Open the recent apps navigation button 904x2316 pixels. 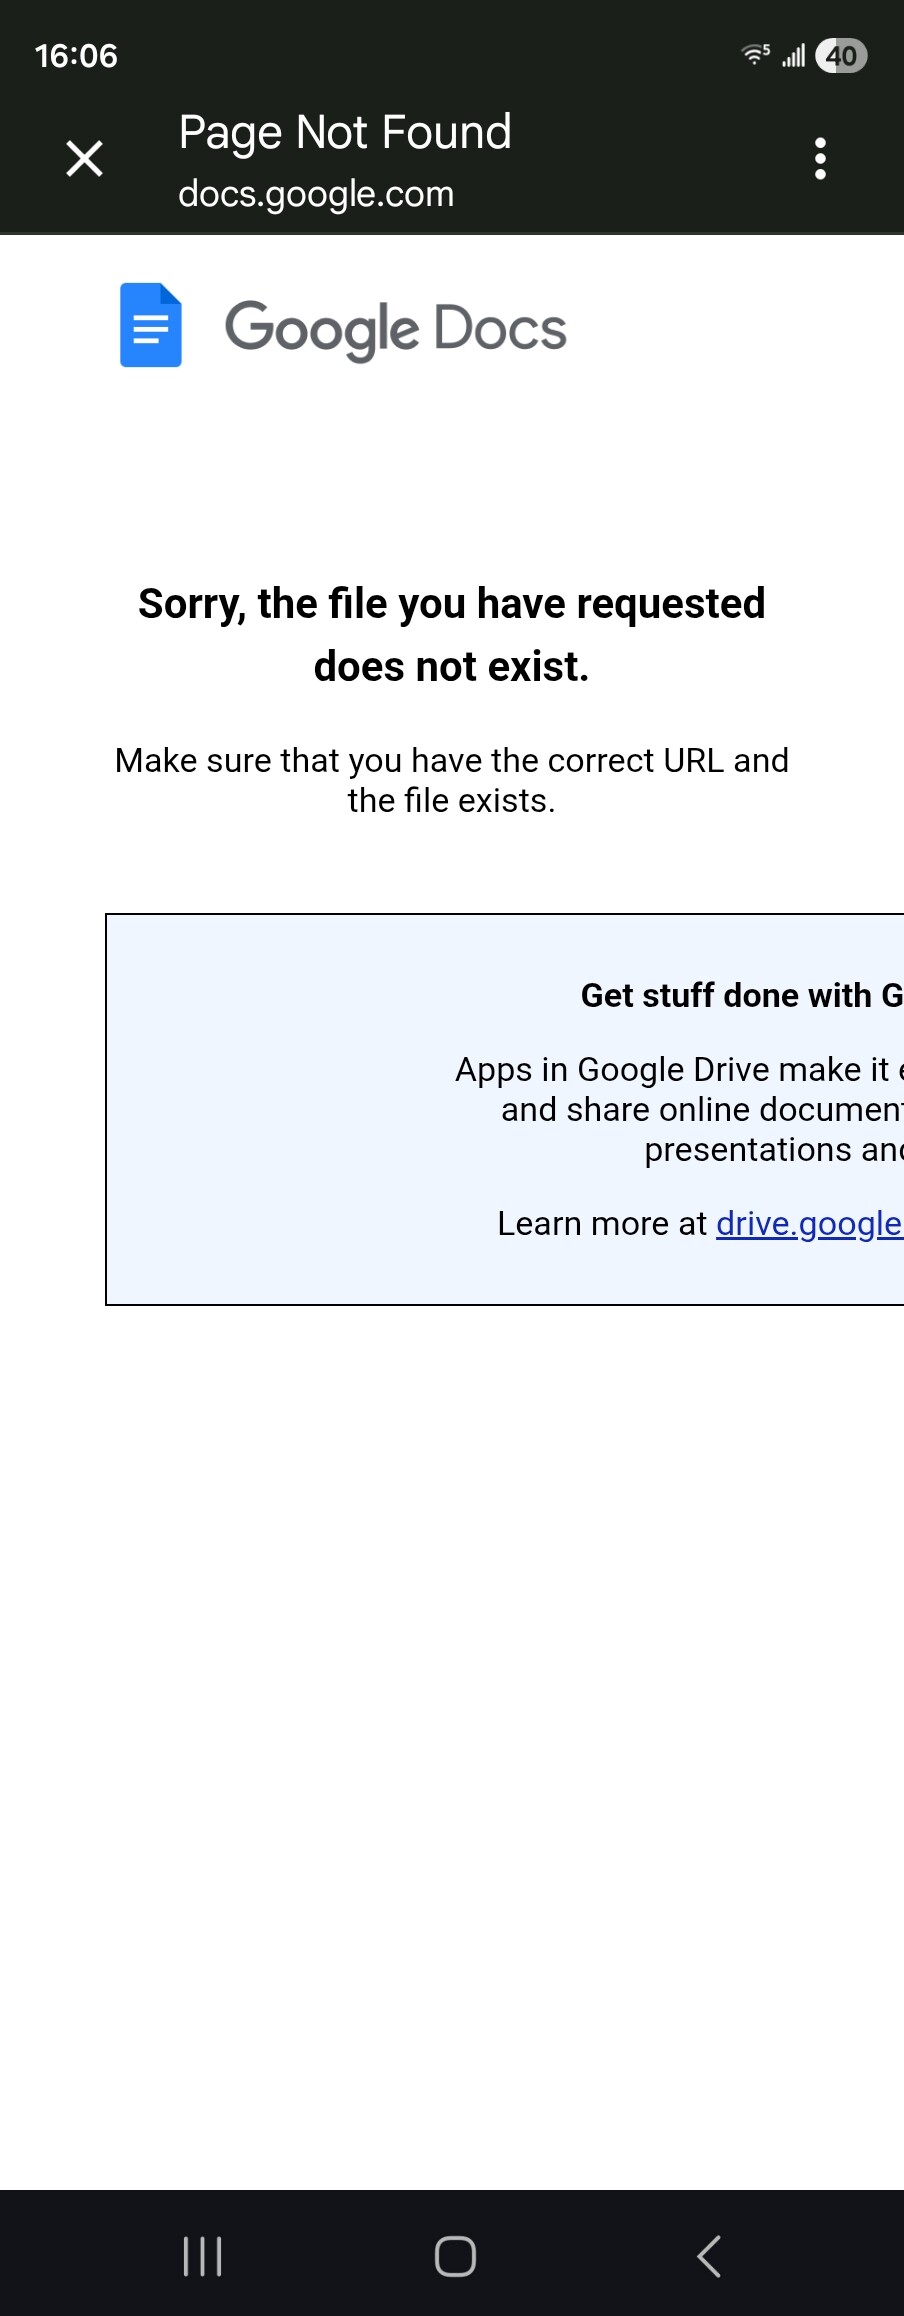point(203,2256)
